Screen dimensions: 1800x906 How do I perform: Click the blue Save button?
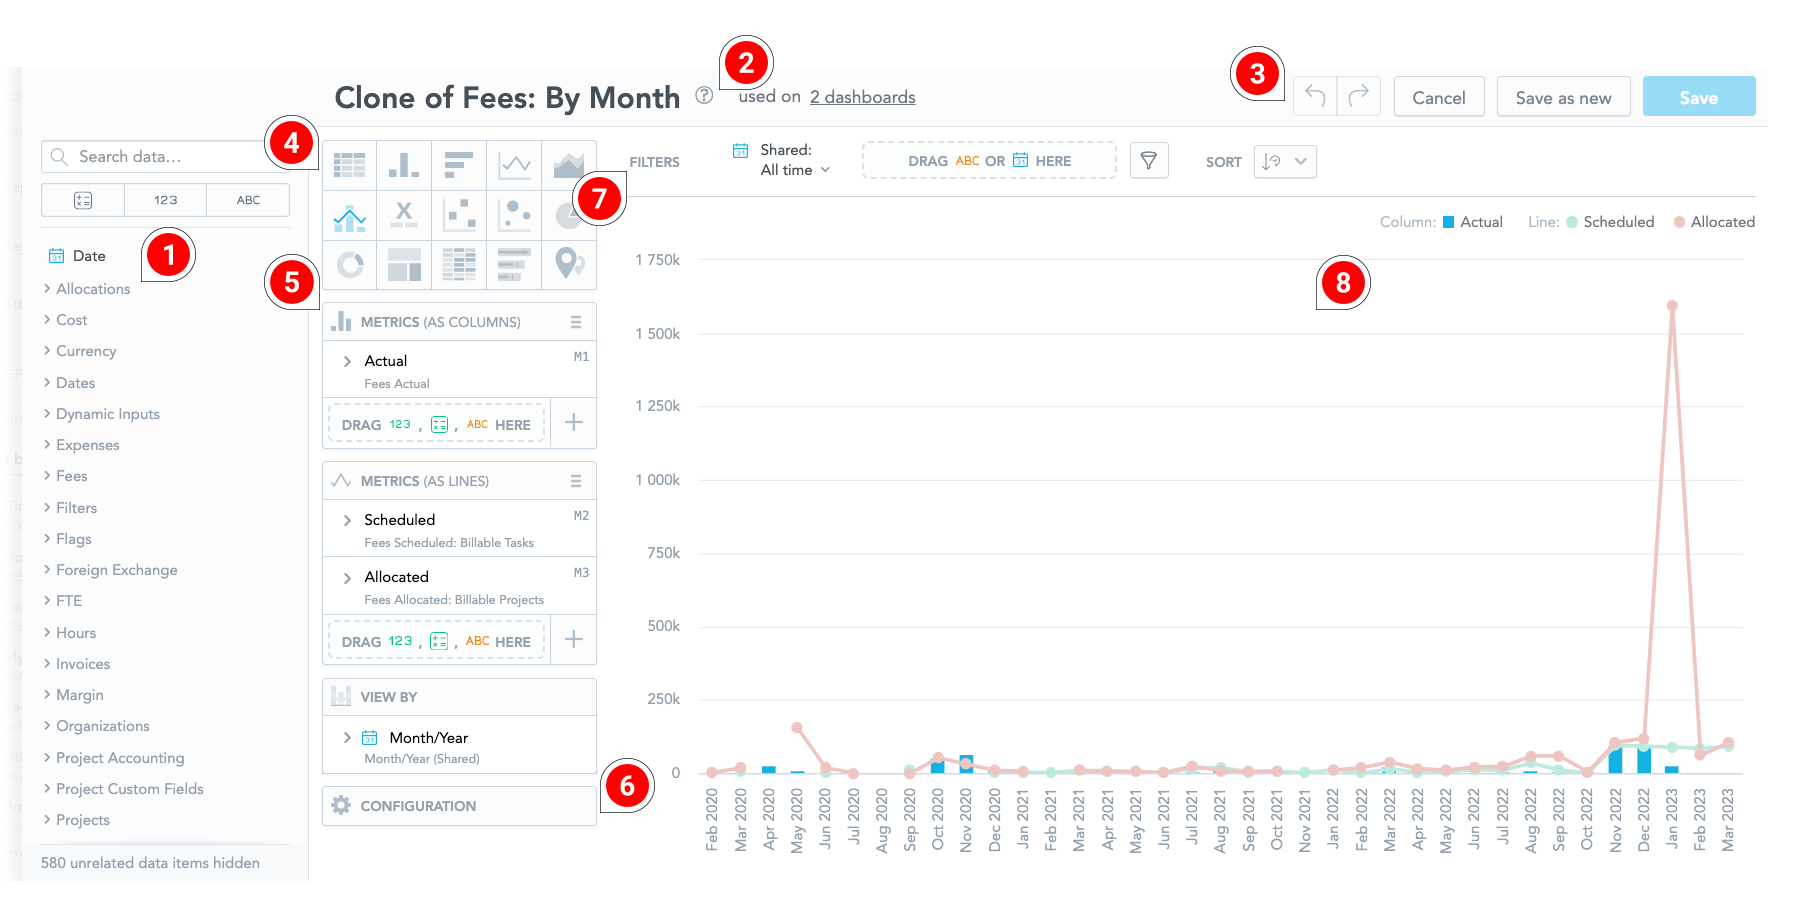(x=1699, y=97)
